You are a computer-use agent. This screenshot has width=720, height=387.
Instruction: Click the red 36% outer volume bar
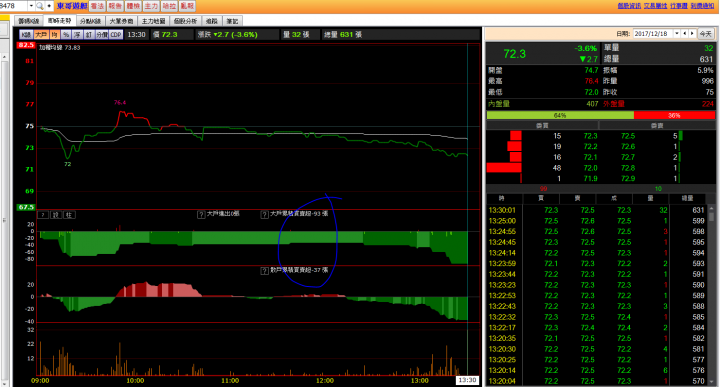674,115
